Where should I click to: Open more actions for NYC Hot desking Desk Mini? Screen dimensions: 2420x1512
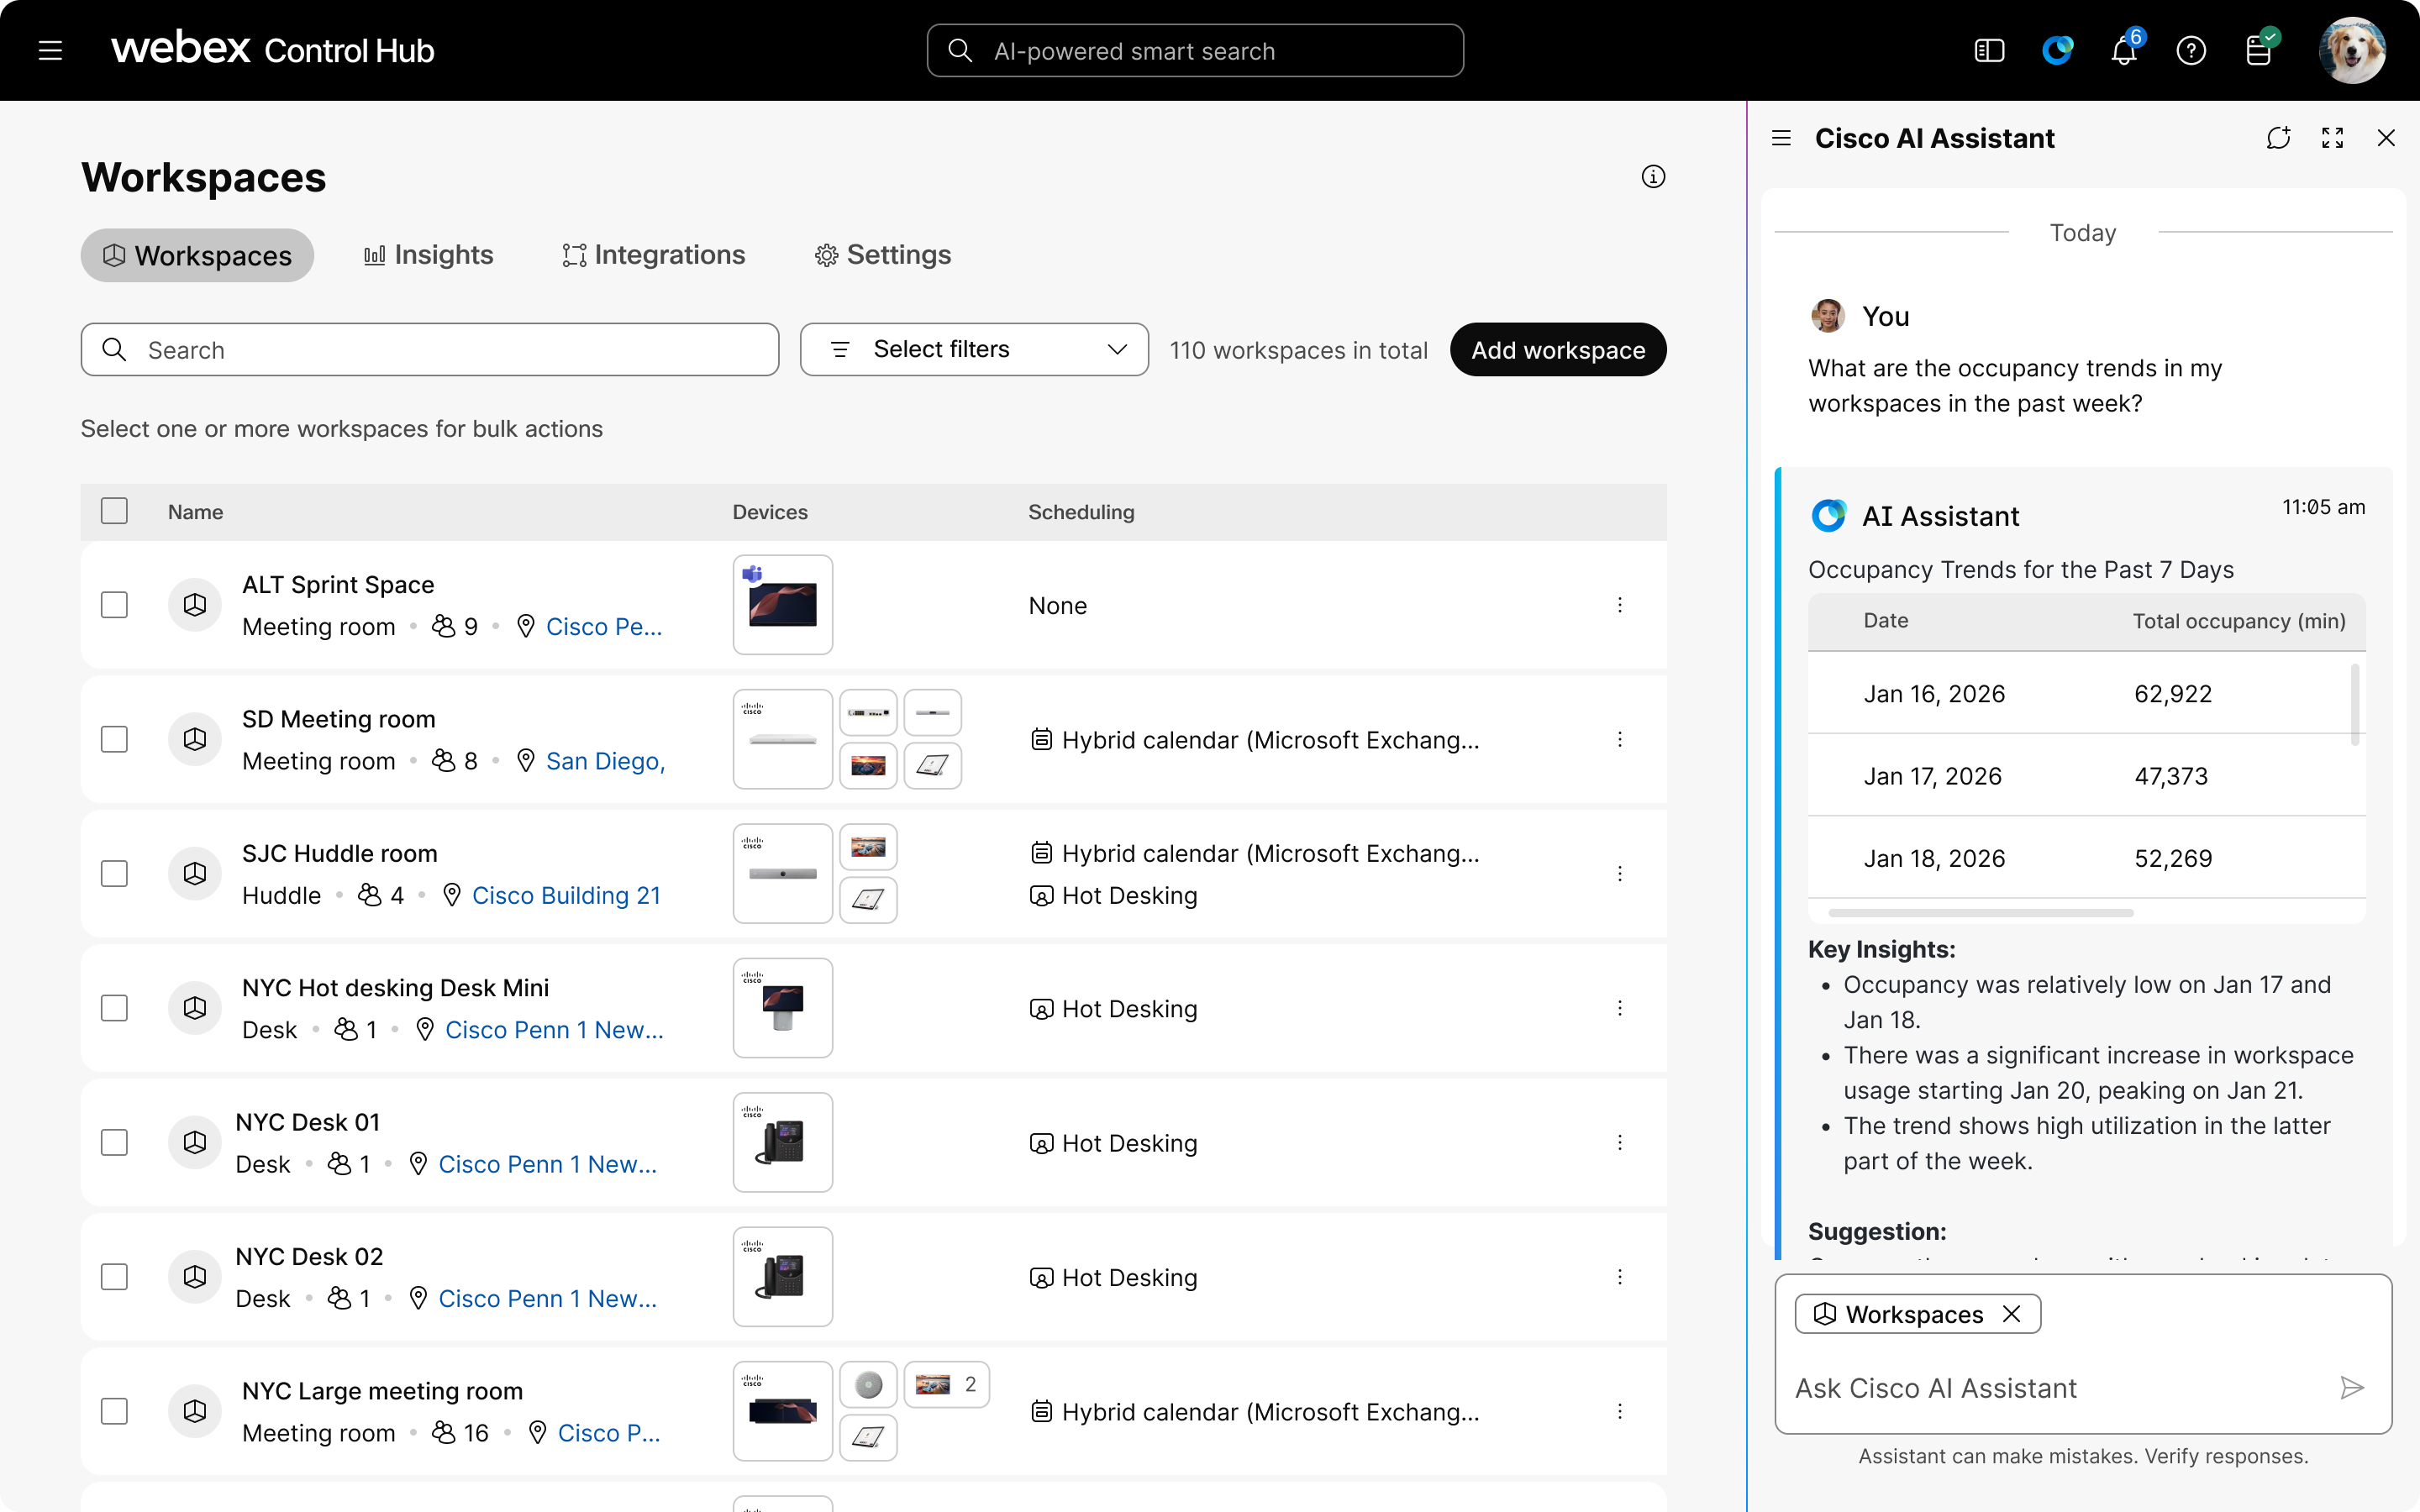[1619, 1008]
